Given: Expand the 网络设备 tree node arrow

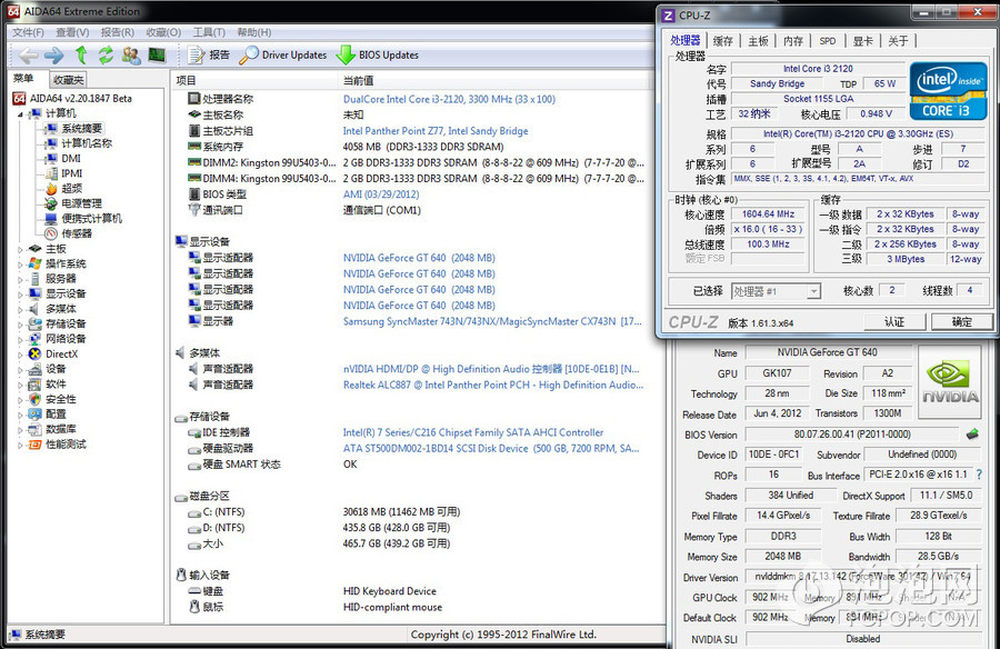Looking at the screenshot, I should point(20,339).
